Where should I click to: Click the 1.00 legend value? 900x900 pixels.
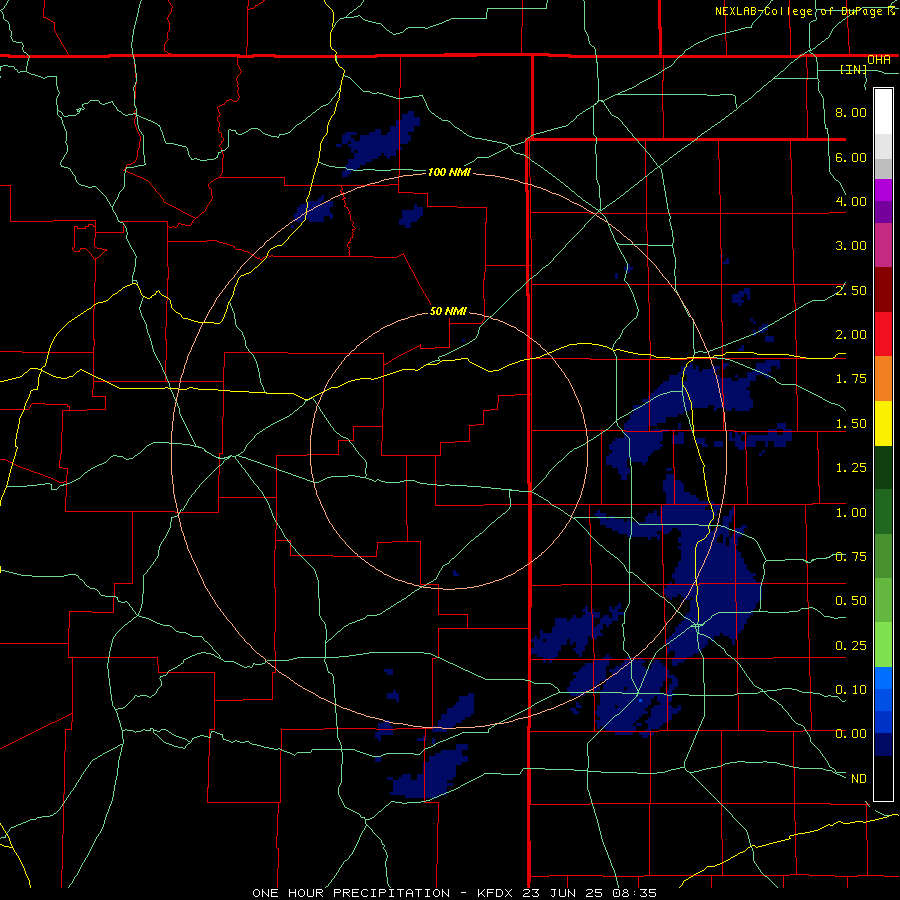pos(851,513)
